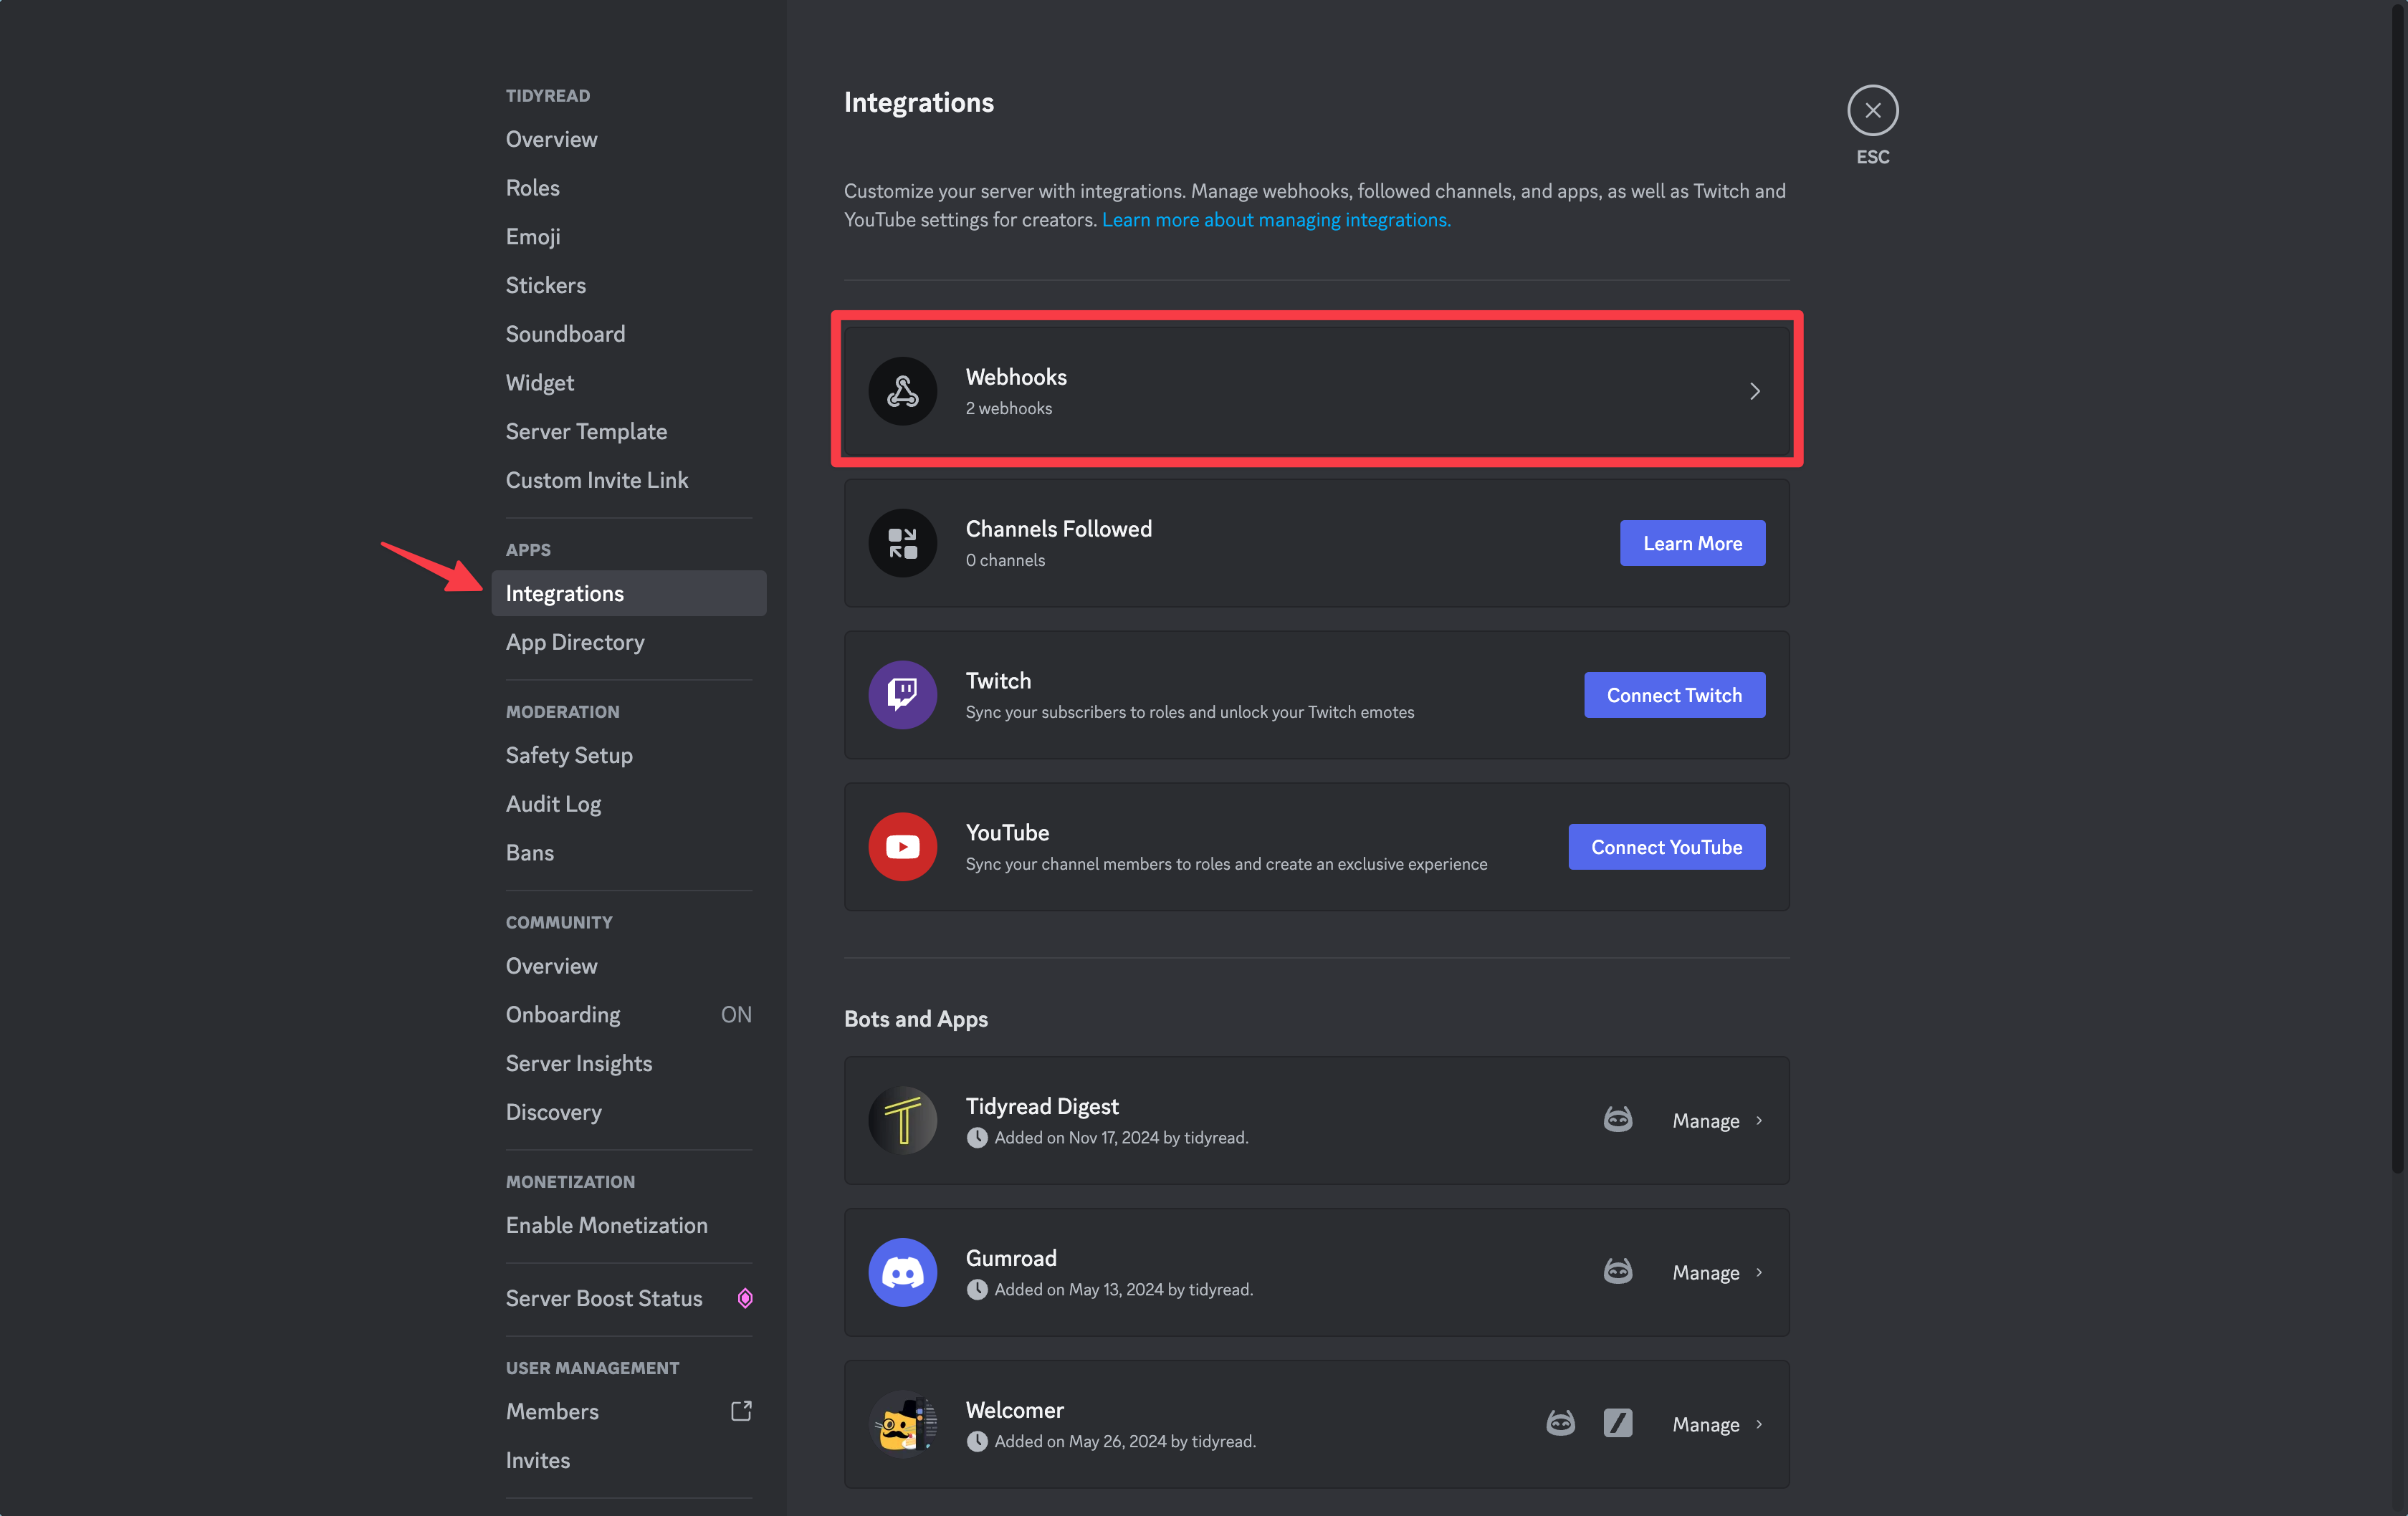The width and height of the screenshot is (2408, 1516).
Task: Expand Webhooks with the chevron arrow
Action: click(1754, 391)
